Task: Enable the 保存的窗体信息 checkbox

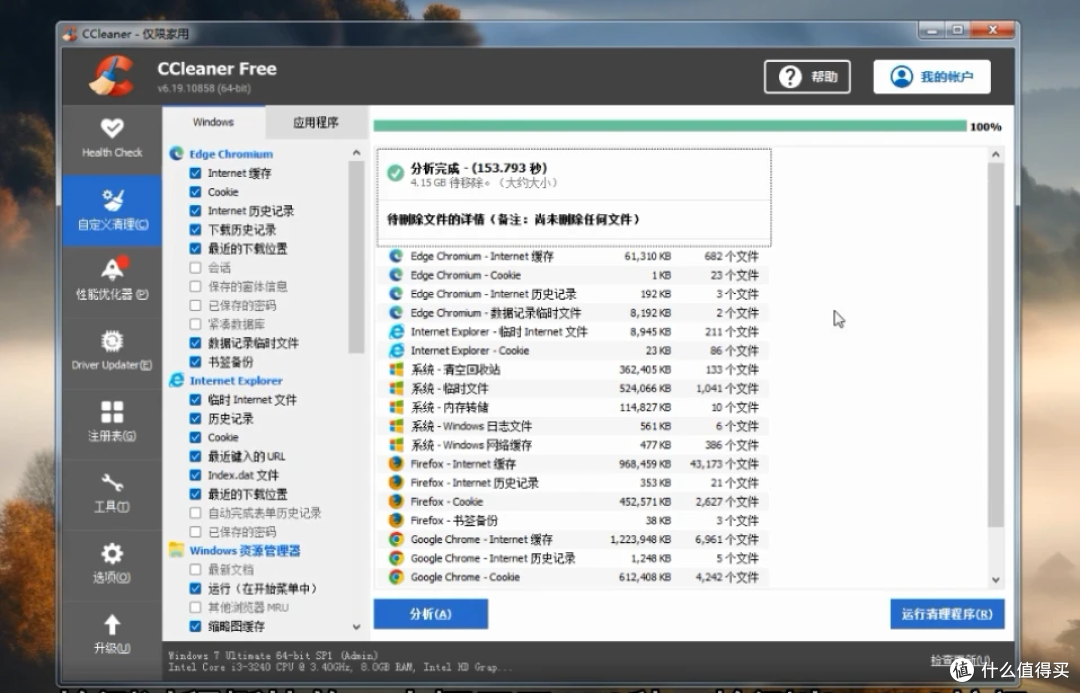Action: pyautogui.click(x=196, y=286)
